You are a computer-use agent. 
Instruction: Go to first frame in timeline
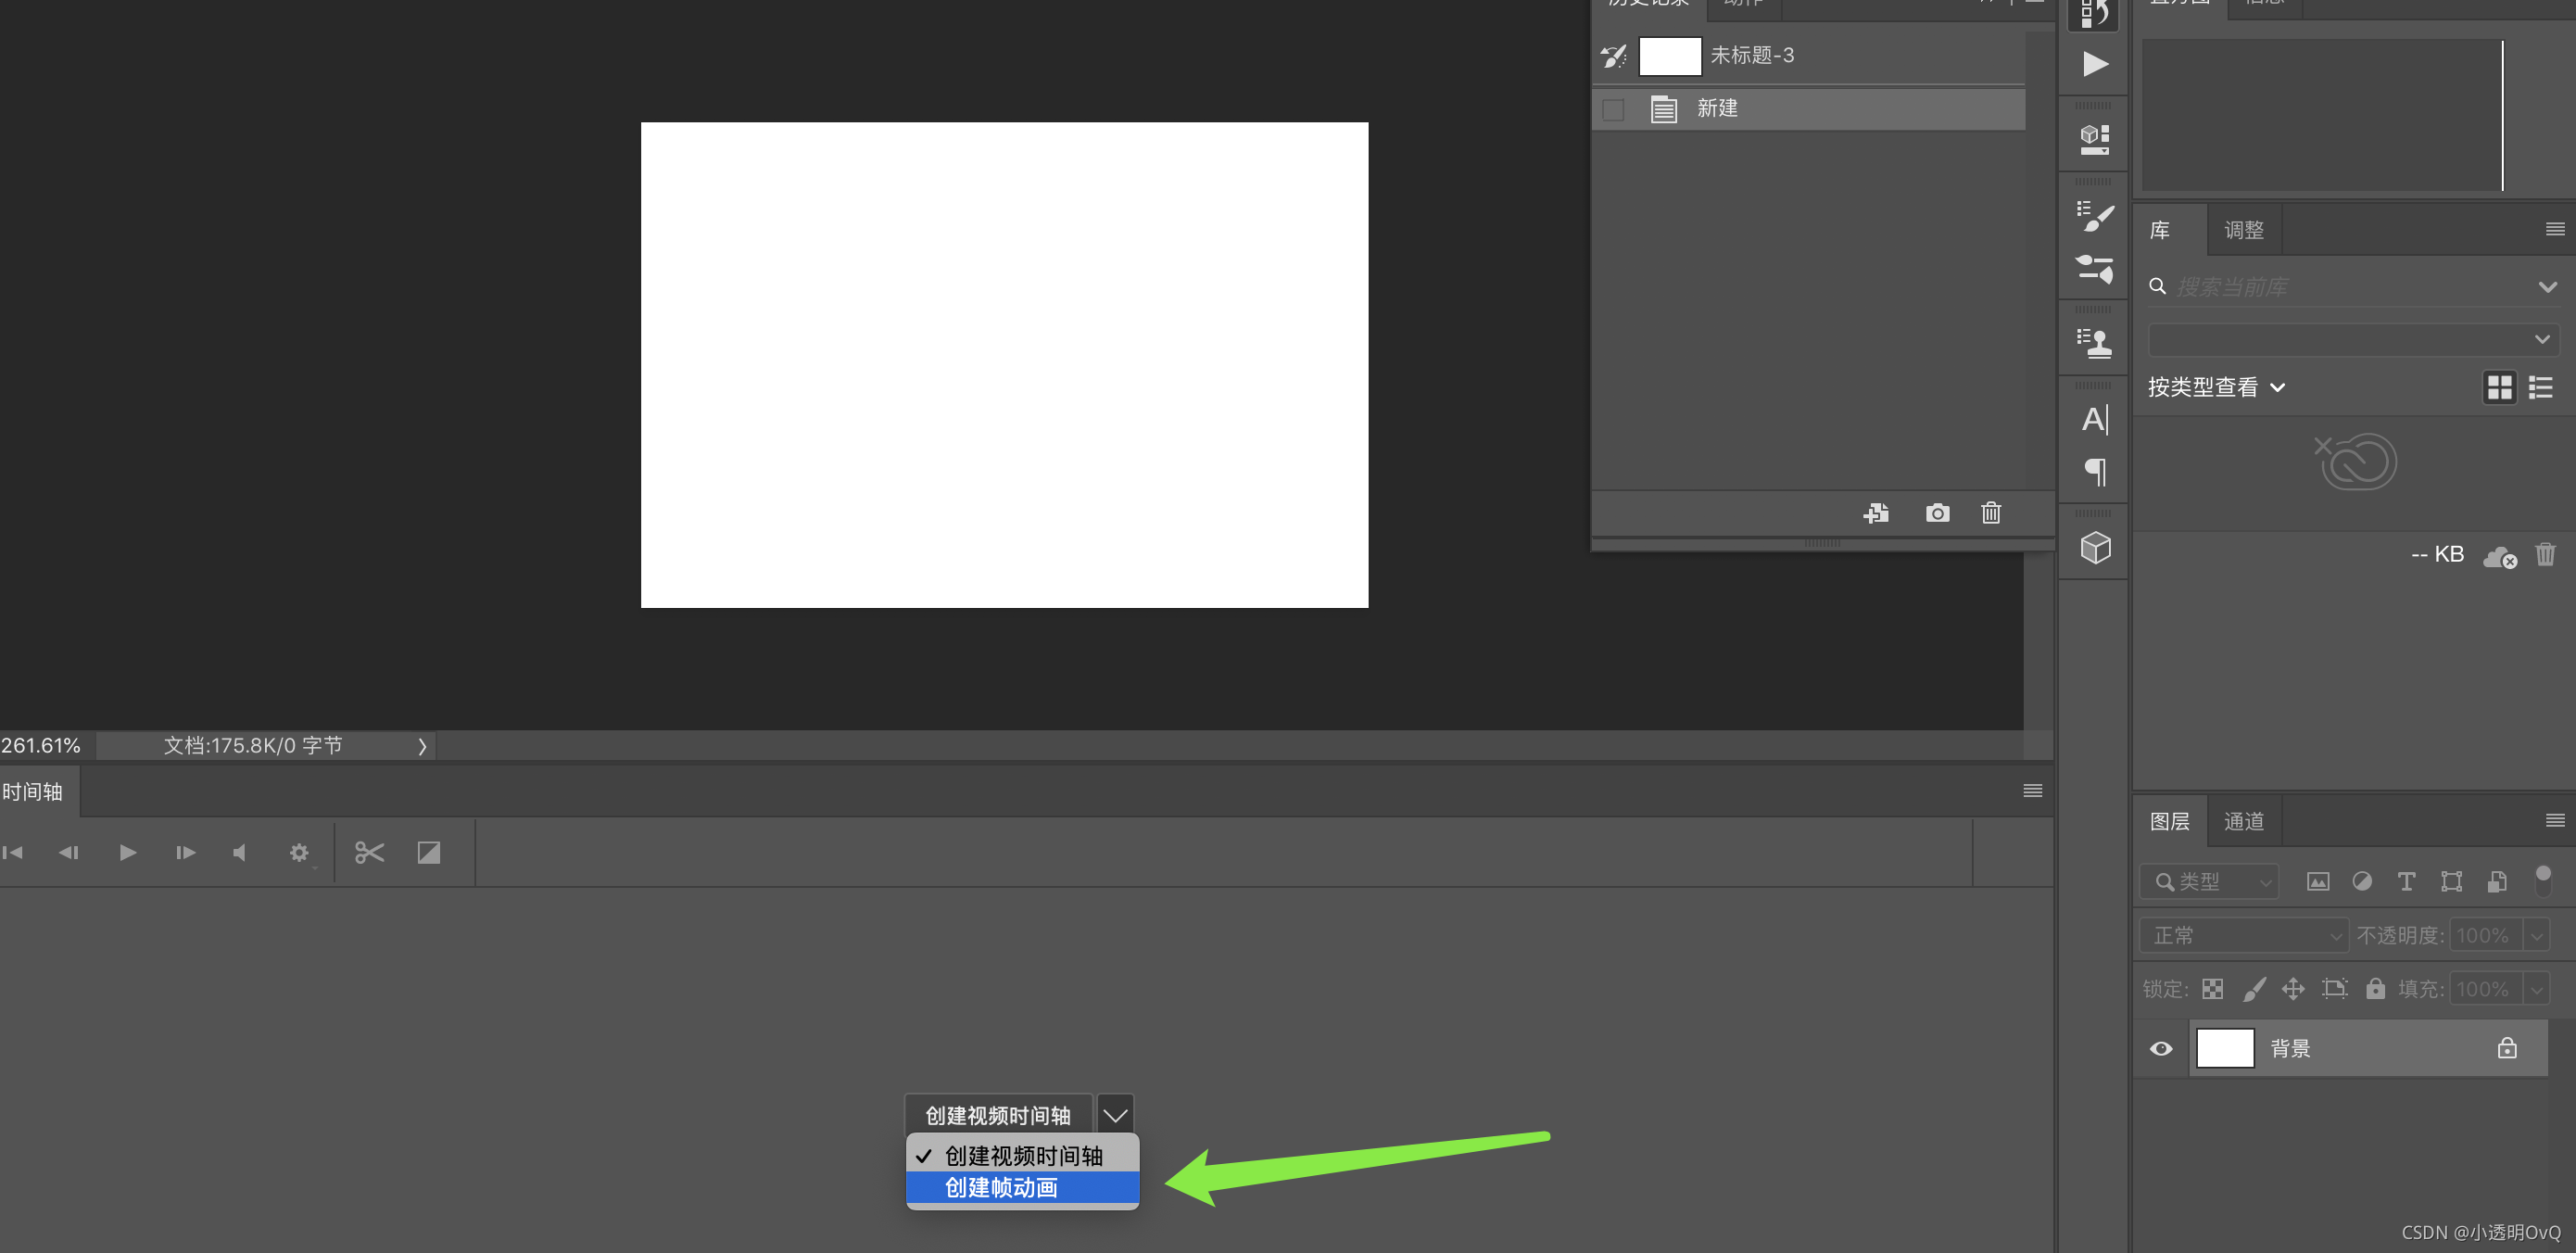pos(13,852)
